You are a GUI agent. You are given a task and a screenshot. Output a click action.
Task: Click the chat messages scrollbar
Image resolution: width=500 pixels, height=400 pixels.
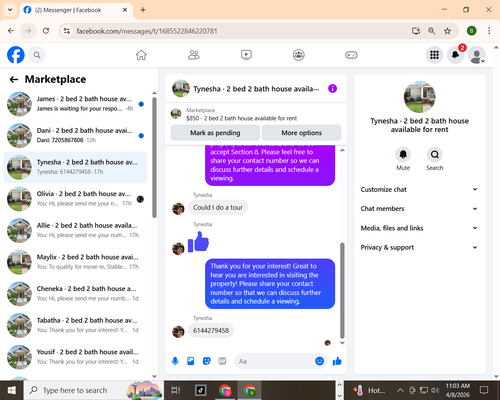tap(342, 290)
